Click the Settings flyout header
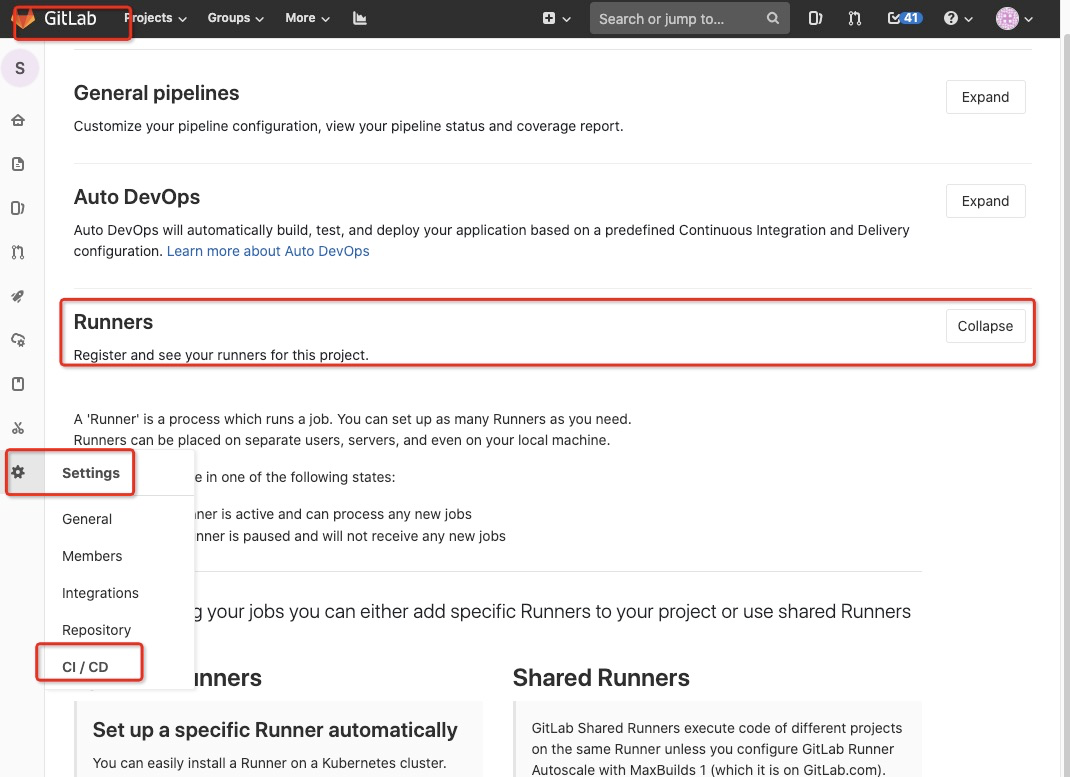 pyautogui.click(x=91, y=473)
